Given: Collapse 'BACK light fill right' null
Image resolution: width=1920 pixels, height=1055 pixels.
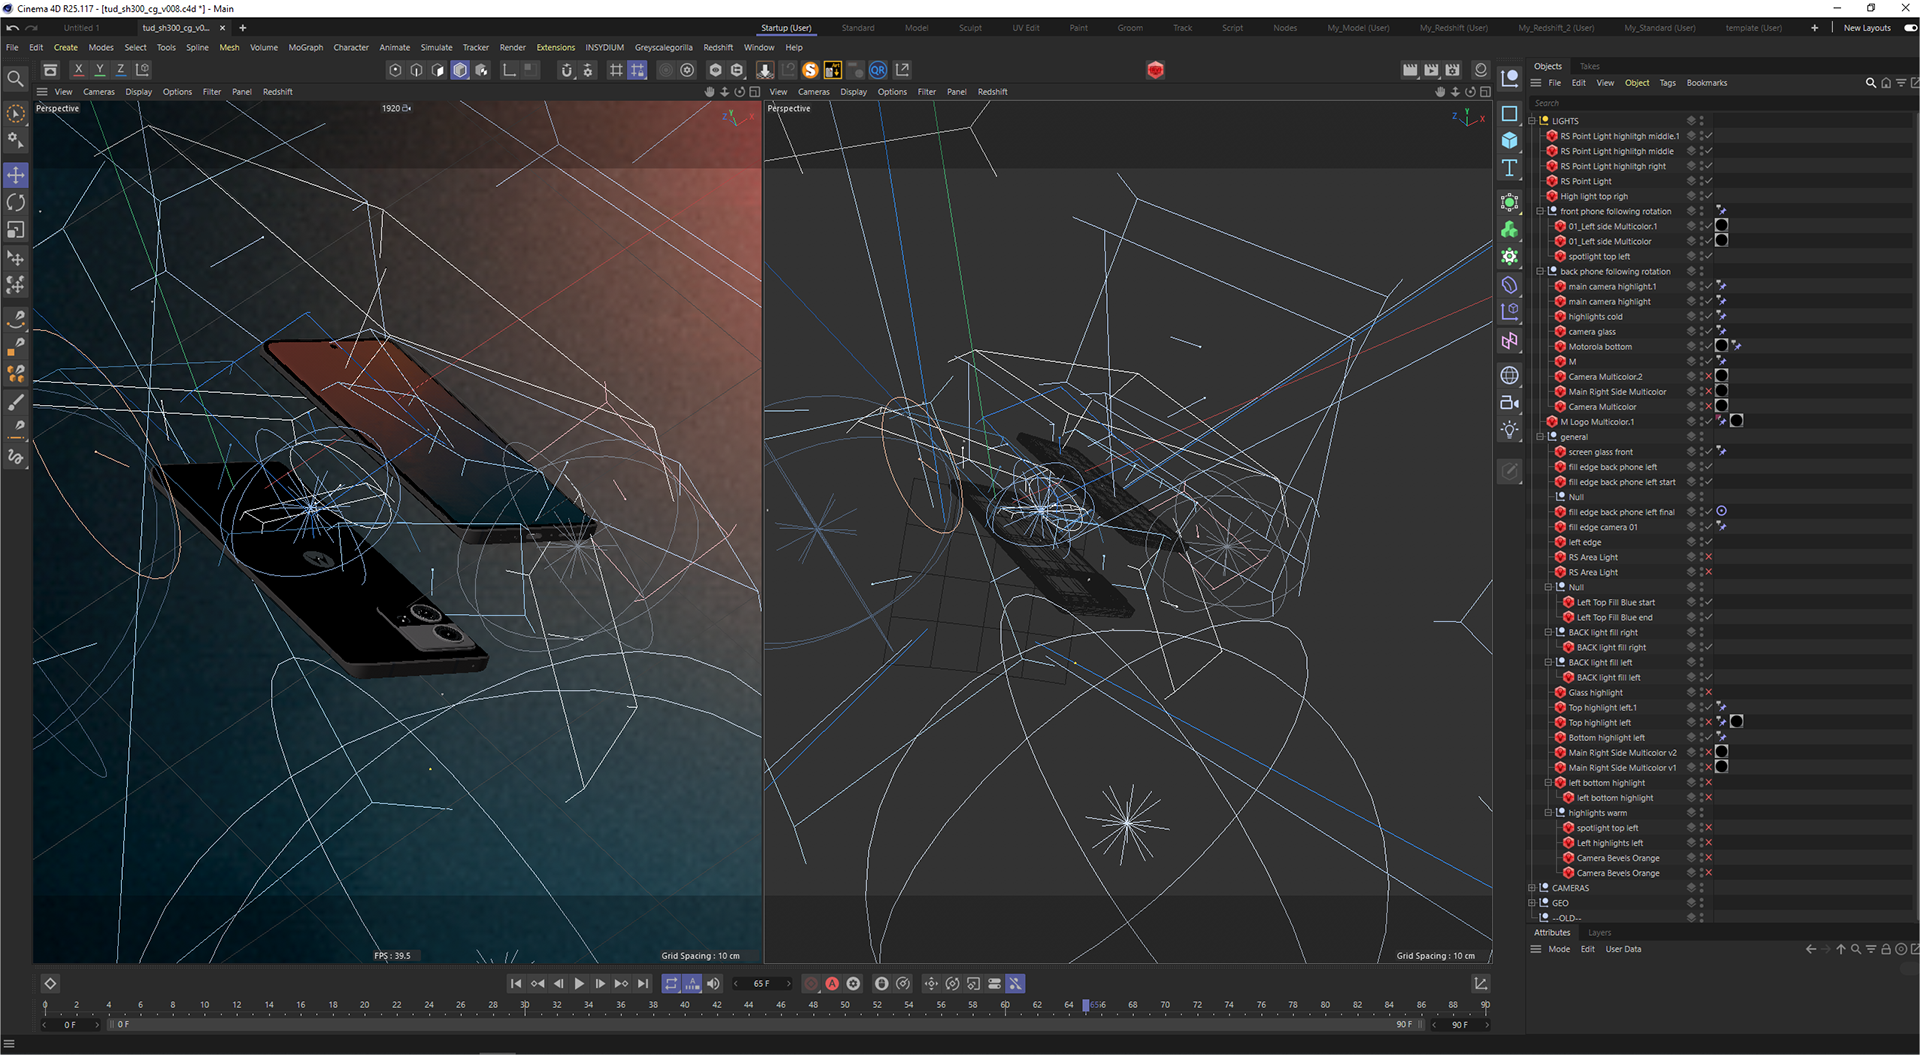Looking at the screenshot, I should point(1548,633).
